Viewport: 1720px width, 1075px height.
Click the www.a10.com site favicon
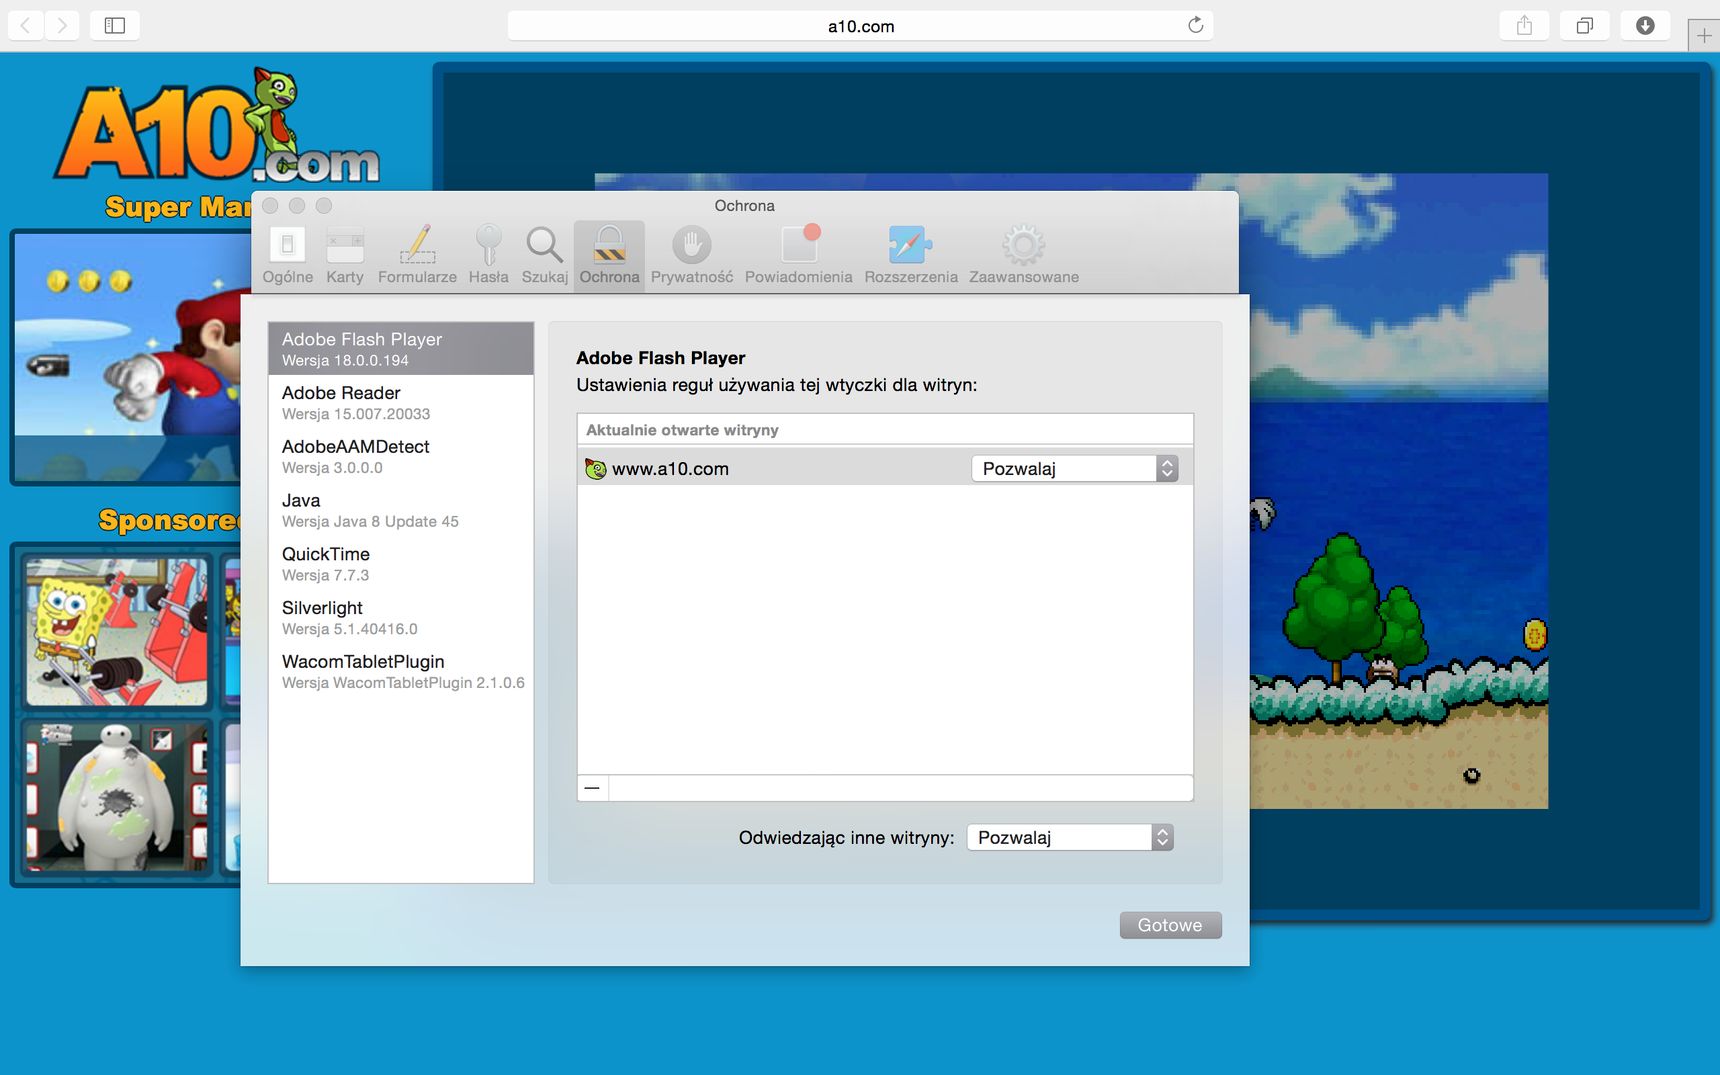(595, 469)
